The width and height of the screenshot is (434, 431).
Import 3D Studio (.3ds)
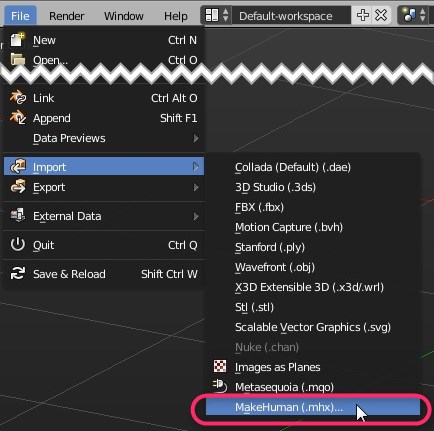click(313, 187)
